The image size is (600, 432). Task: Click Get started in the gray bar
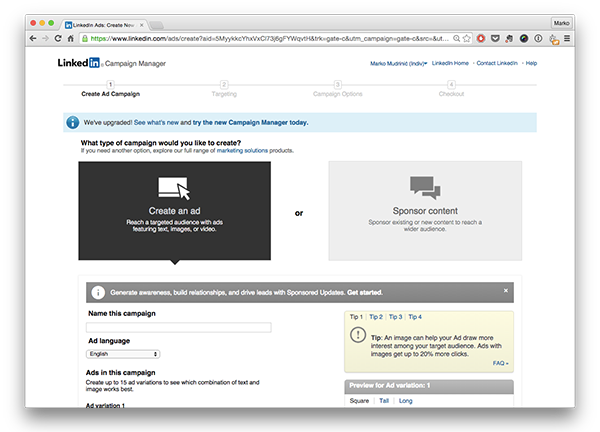(x=365, y=293)
